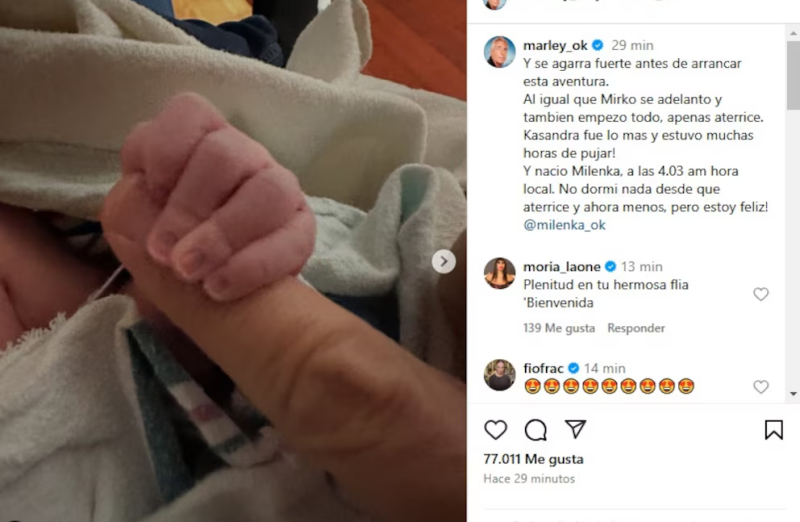Screen dimensions: 800x522
Task: Open @milenka_ok mention link
Action: pyautogui.click(x=564, y=225)
